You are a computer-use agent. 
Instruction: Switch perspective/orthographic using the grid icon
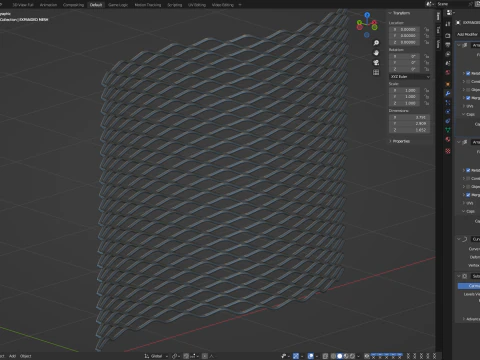376,72
